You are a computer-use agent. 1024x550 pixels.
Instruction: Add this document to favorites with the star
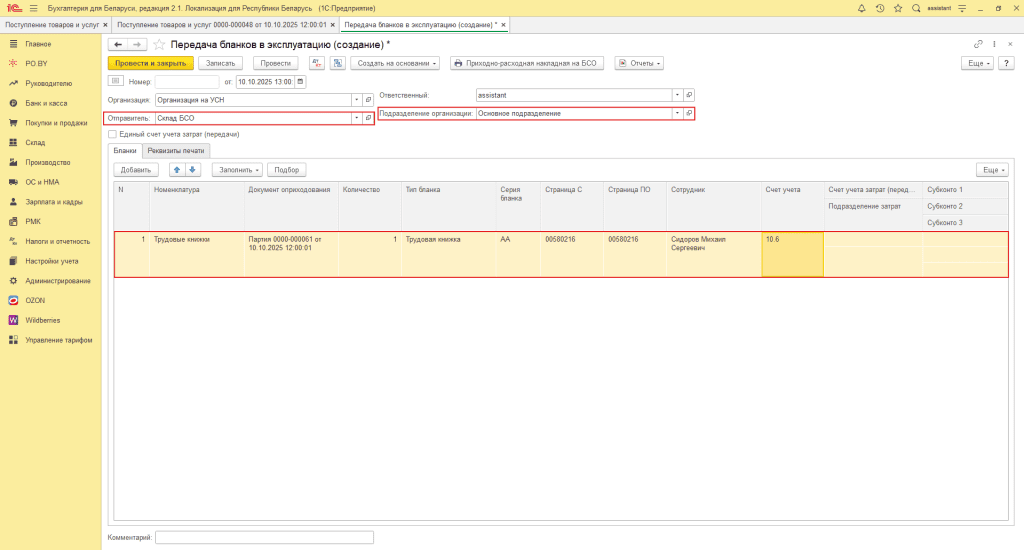(x=158, y=45)
